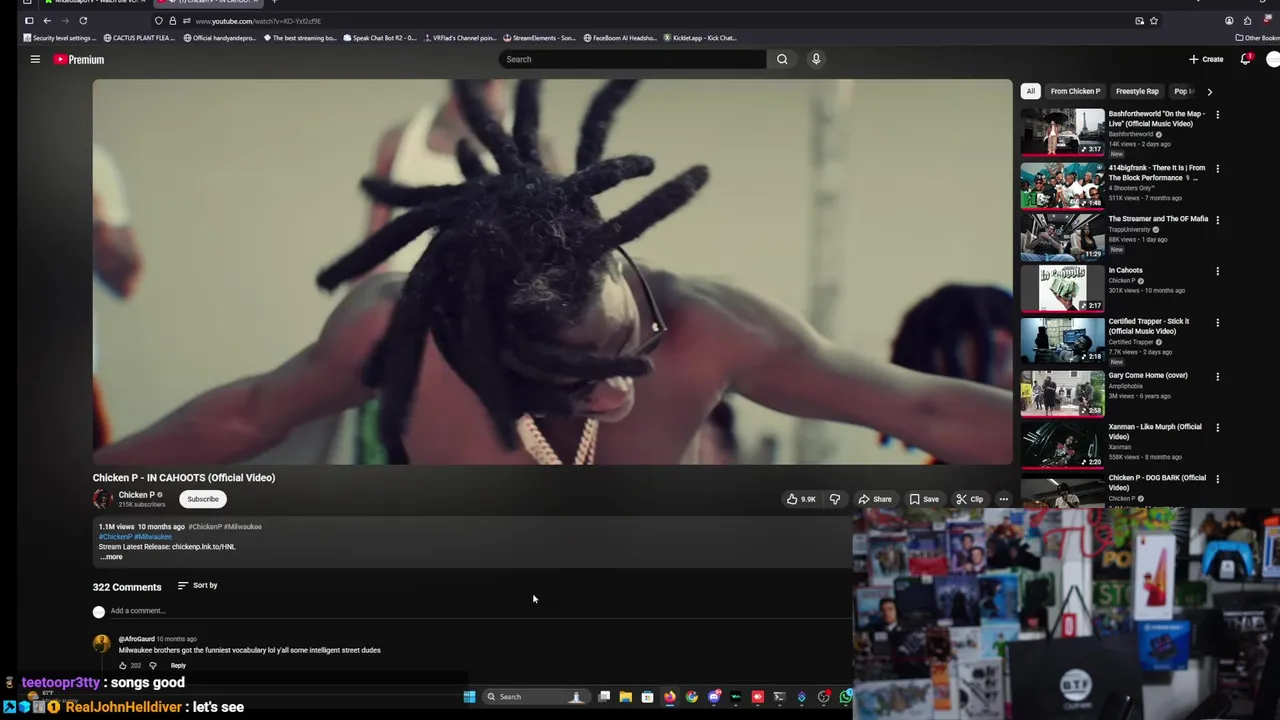Reply to the AfroGaurd comment
This screenshot has height=720, width=1280.
coord(178,666)
